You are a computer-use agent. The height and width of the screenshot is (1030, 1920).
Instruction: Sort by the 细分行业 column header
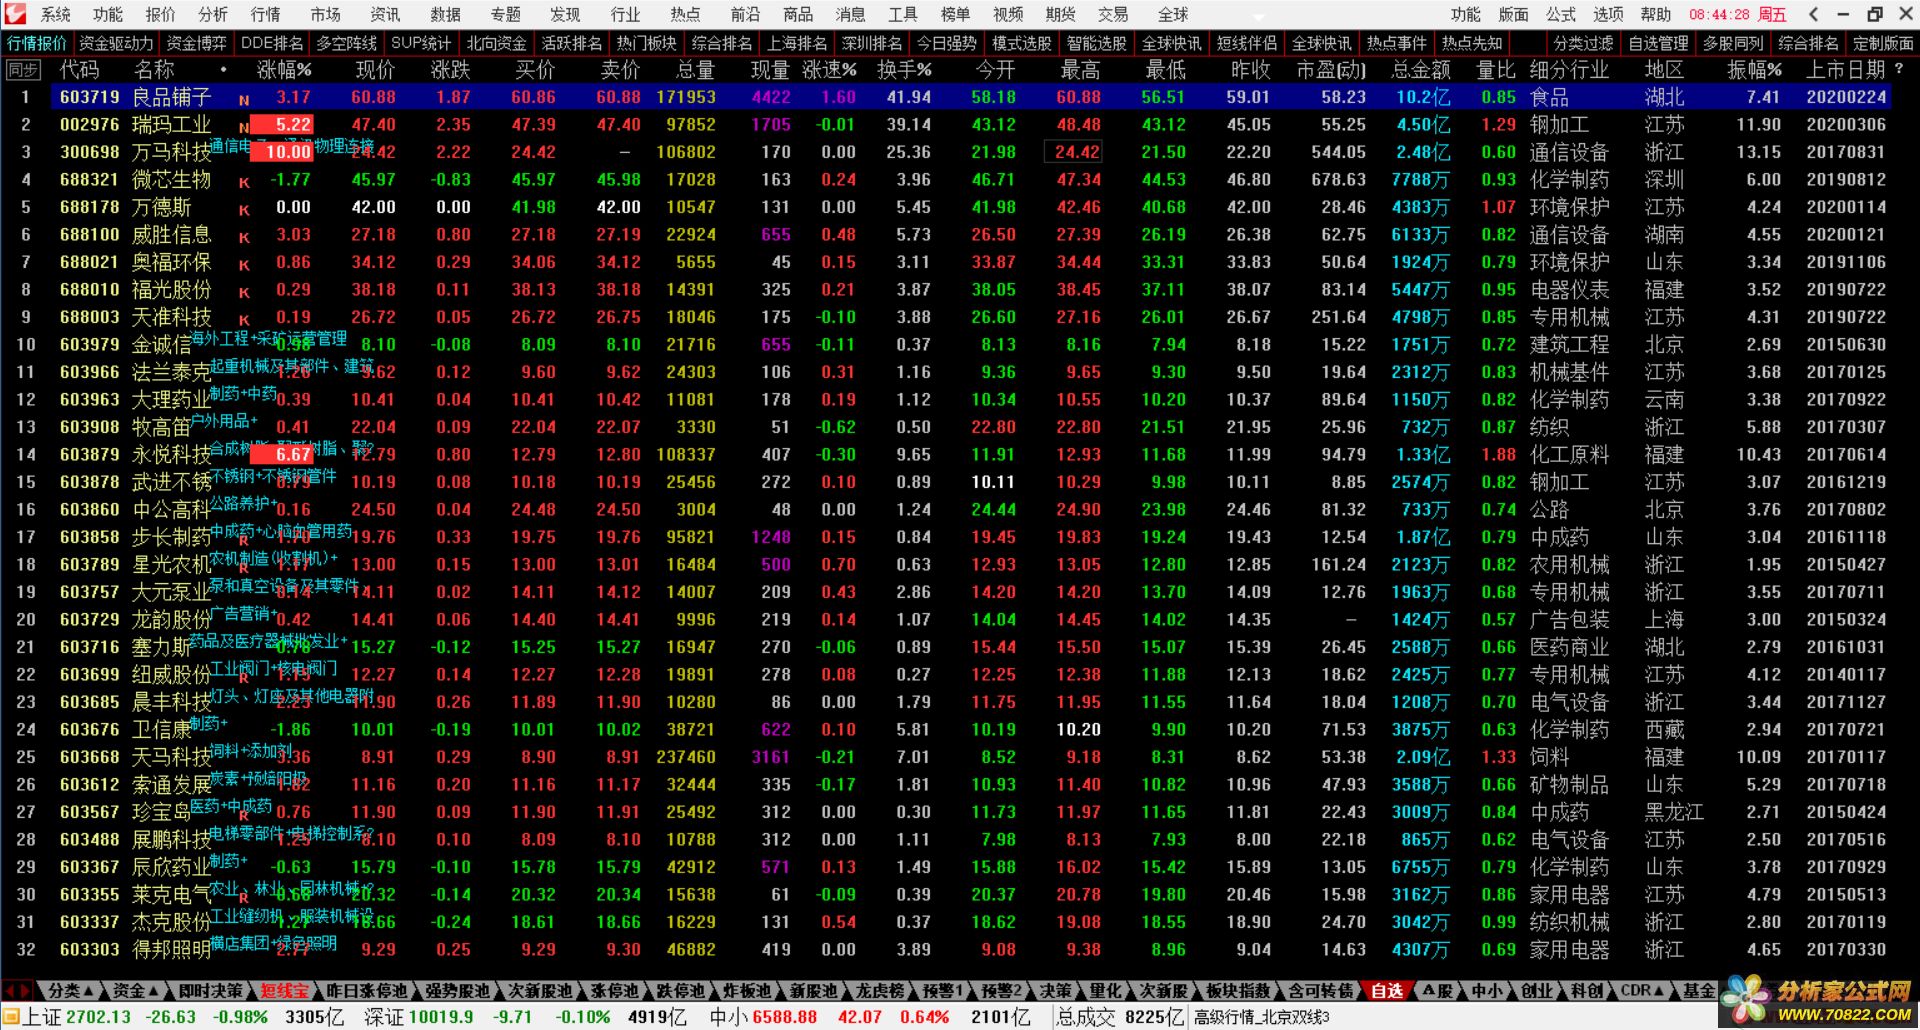pos(1569,70)
